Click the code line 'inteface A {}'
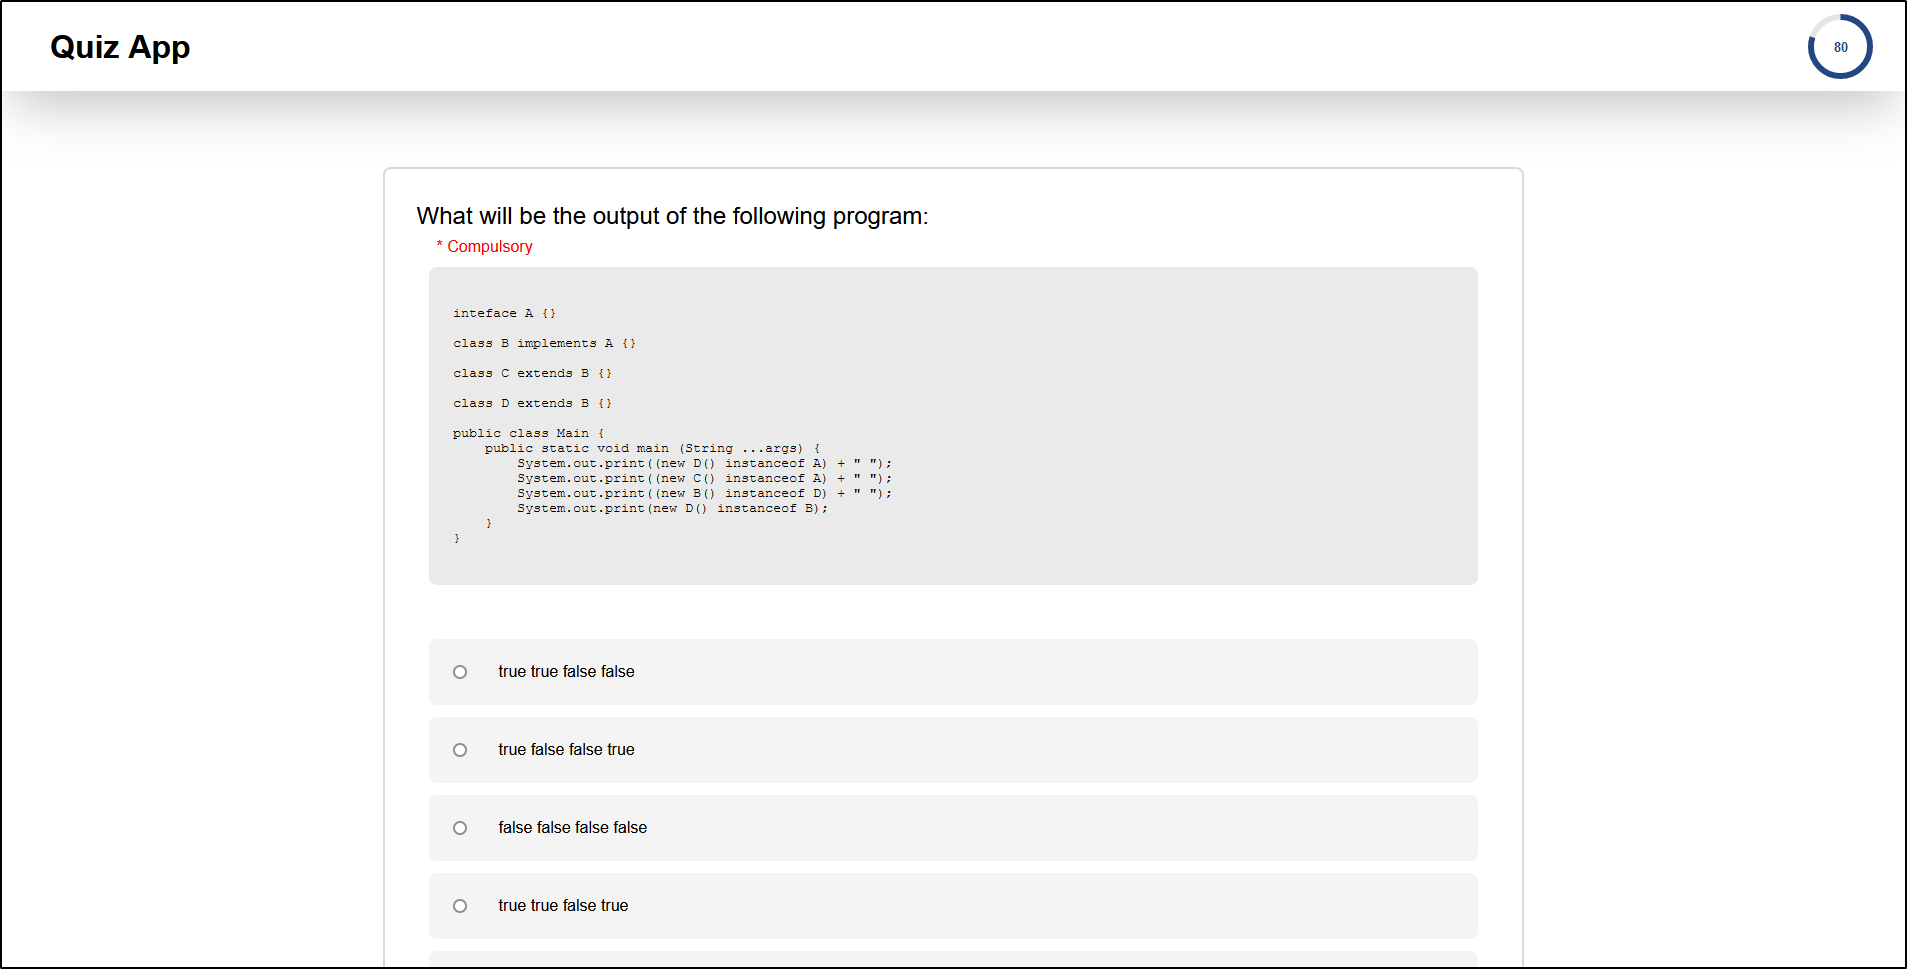The width and height of the screenshot is (1907, 969). (504, 313)
